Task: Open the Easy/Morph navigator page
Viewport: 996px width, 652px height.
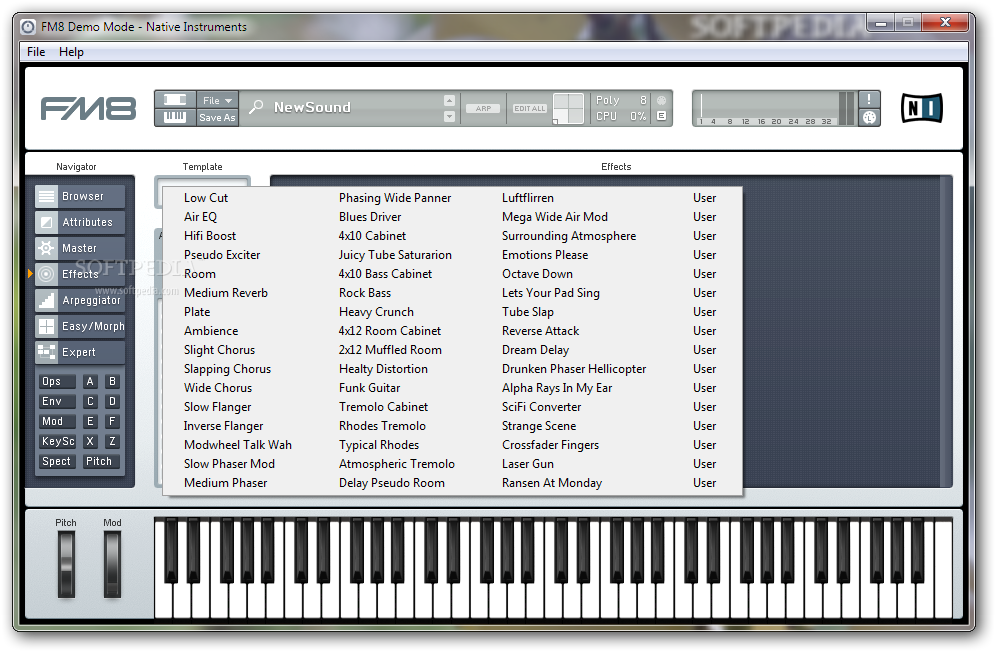Action: pos(80,326)
